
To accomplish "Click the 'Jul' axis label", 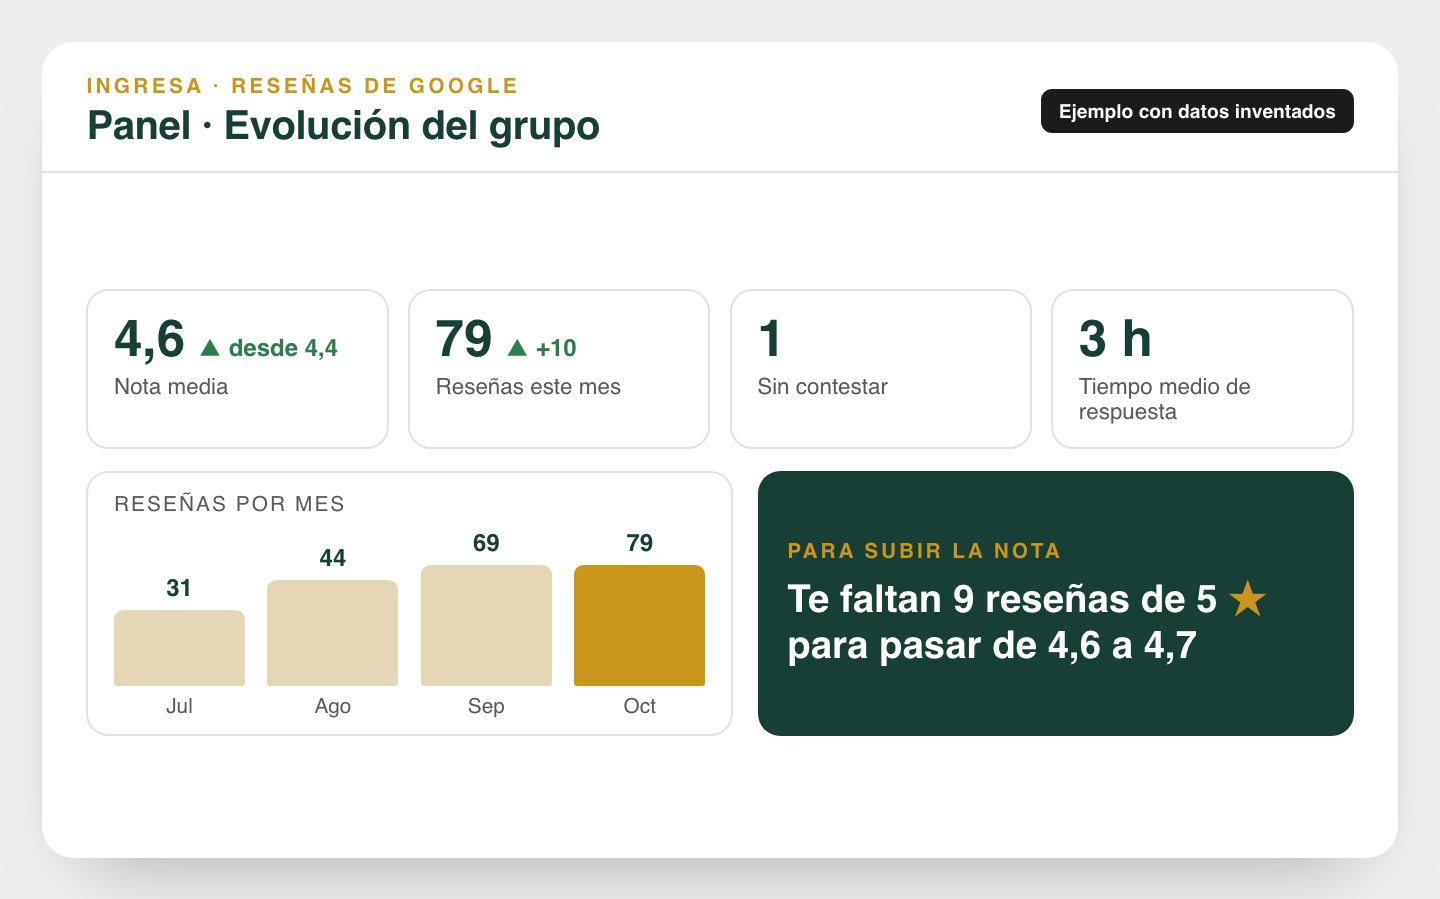I will pyautogui.click(x=179, y=706).
